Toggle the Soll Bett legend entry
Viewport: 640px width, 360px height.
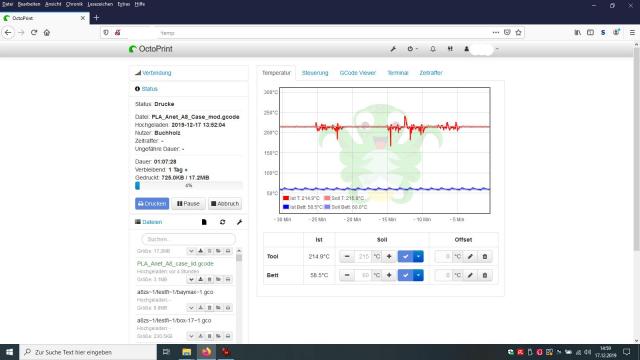345,207
